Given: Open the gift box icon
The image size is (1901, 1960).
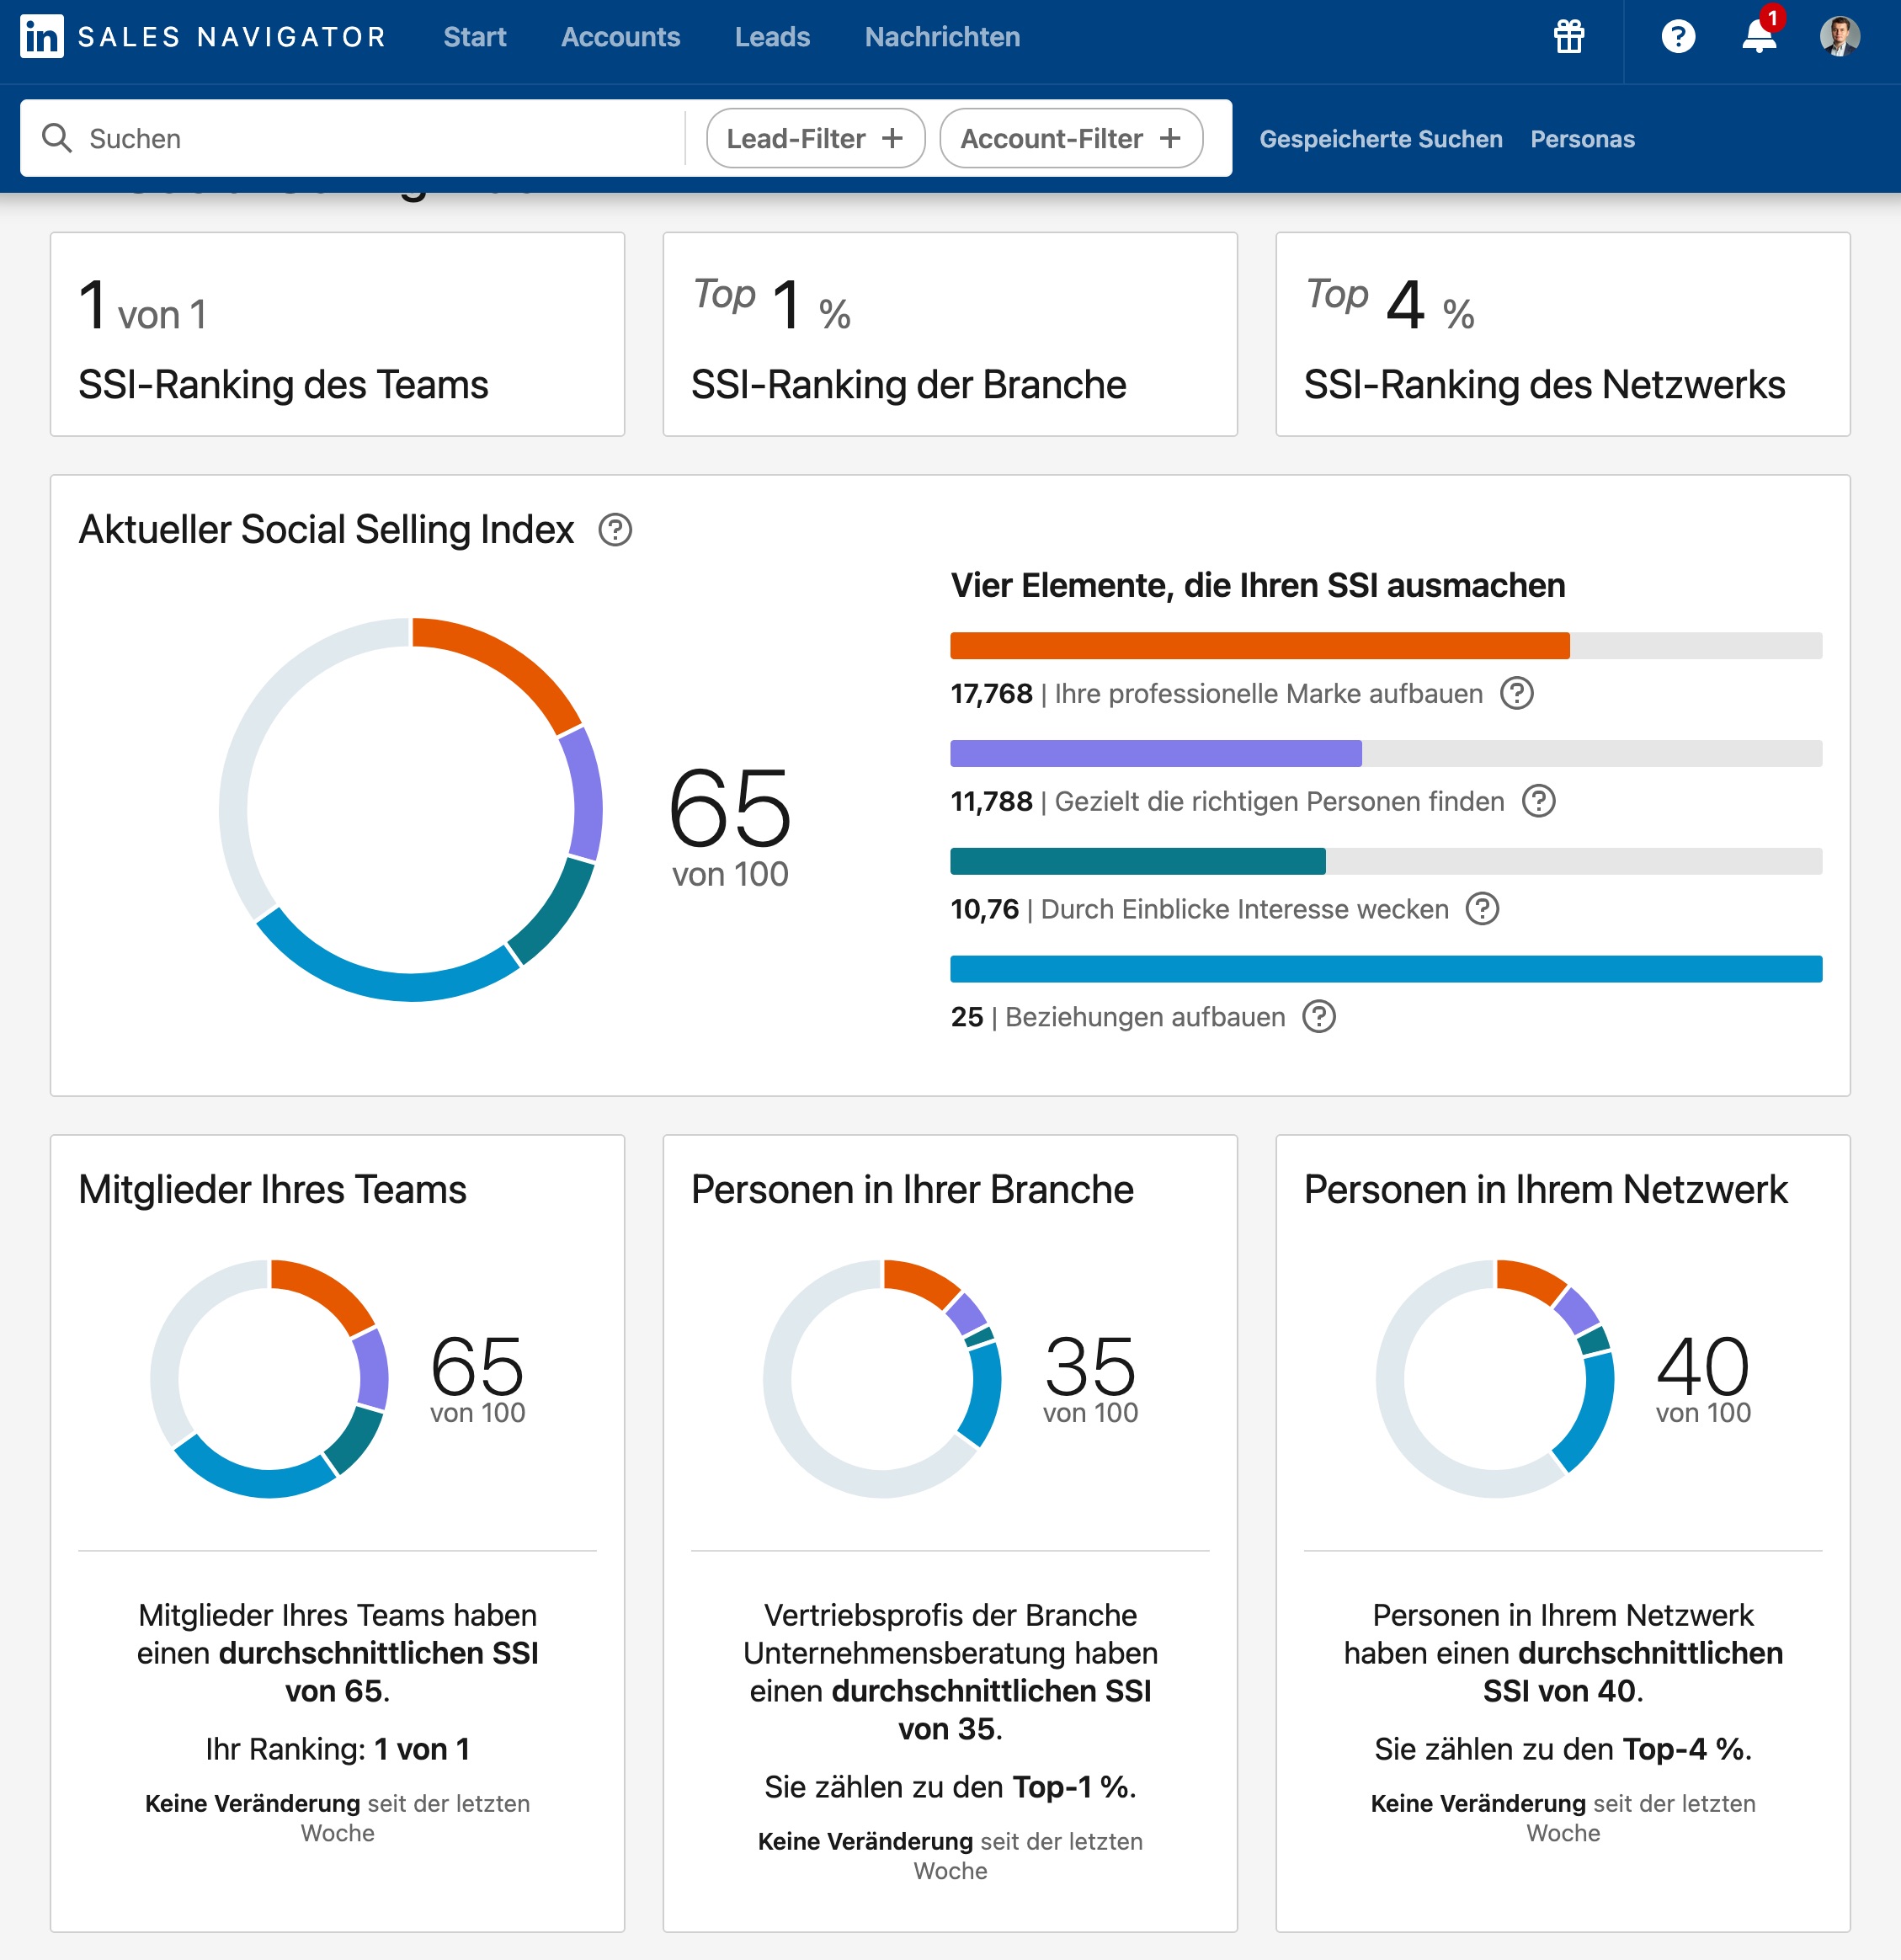Looking at the screenshot, I should (x=1569, y=37).
